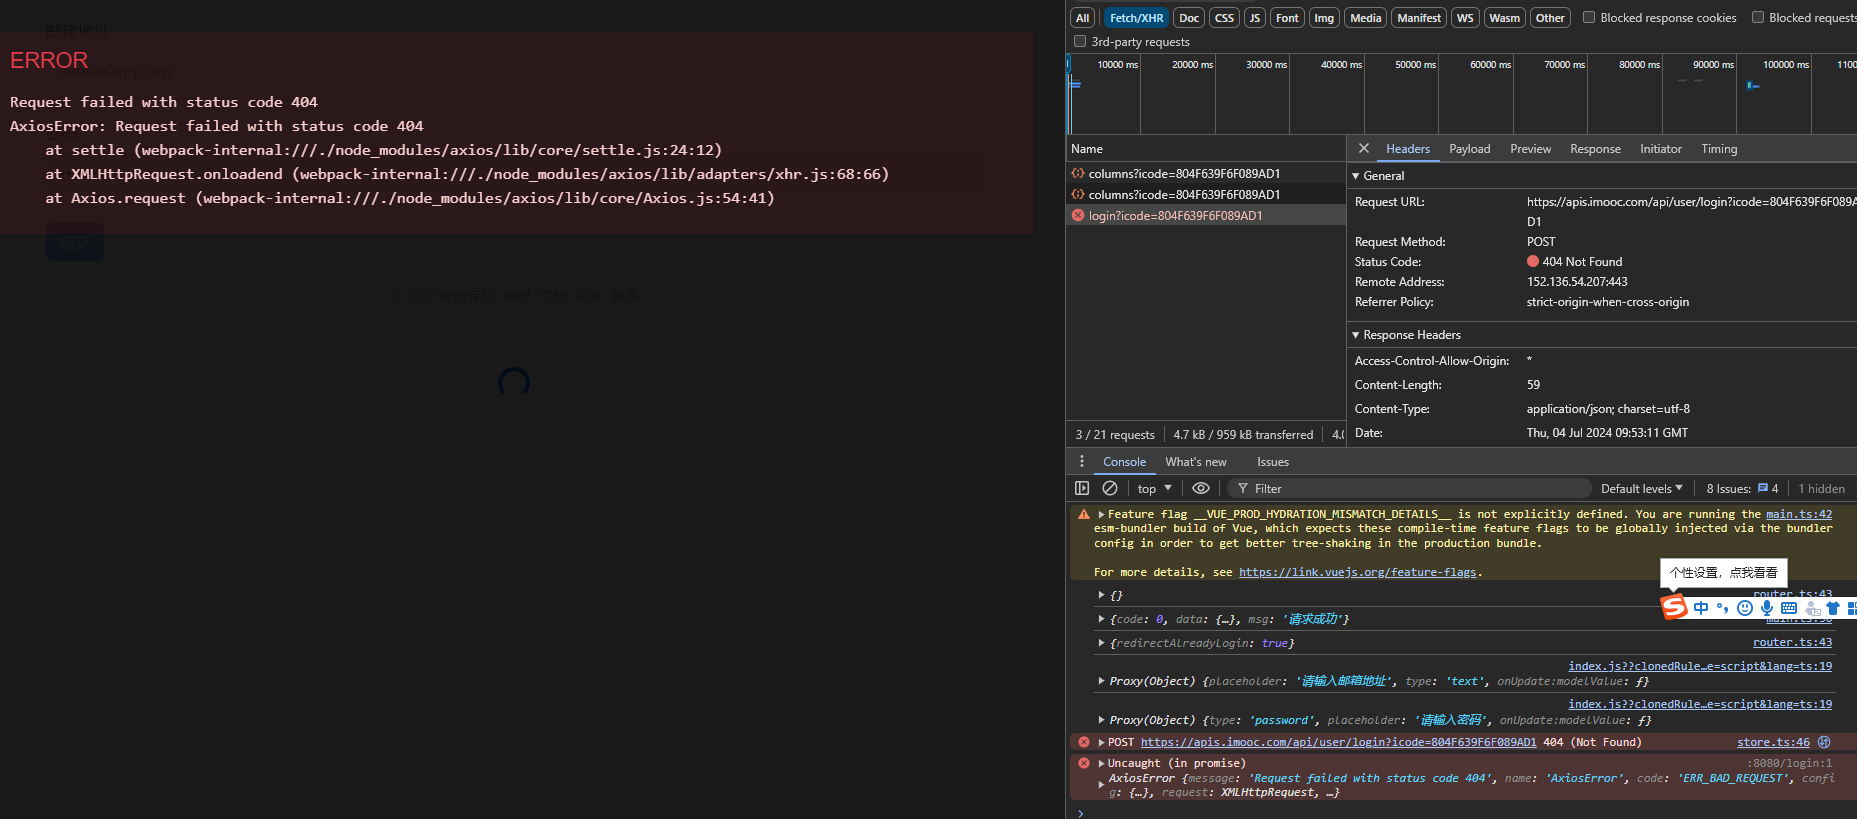Toggle the console sidebar panel icon
The image size is (1857, 819).
click(x=1082, y=488)
